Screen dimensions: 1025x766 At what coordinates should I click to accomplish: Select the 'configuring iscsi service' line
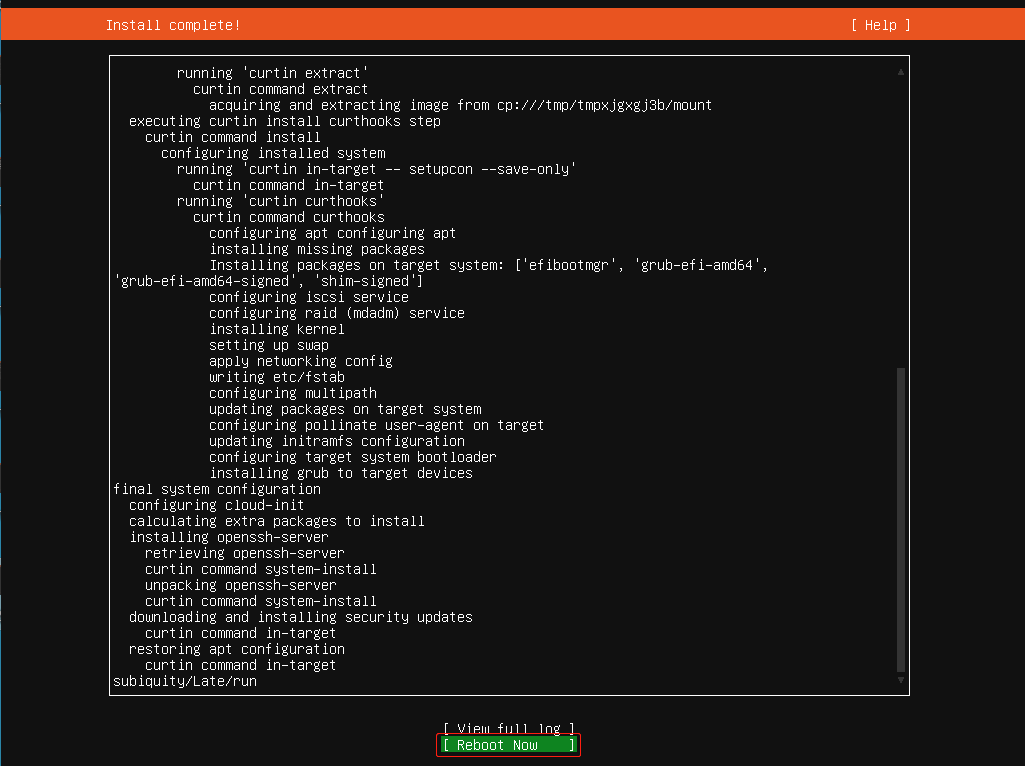[309, 297]
